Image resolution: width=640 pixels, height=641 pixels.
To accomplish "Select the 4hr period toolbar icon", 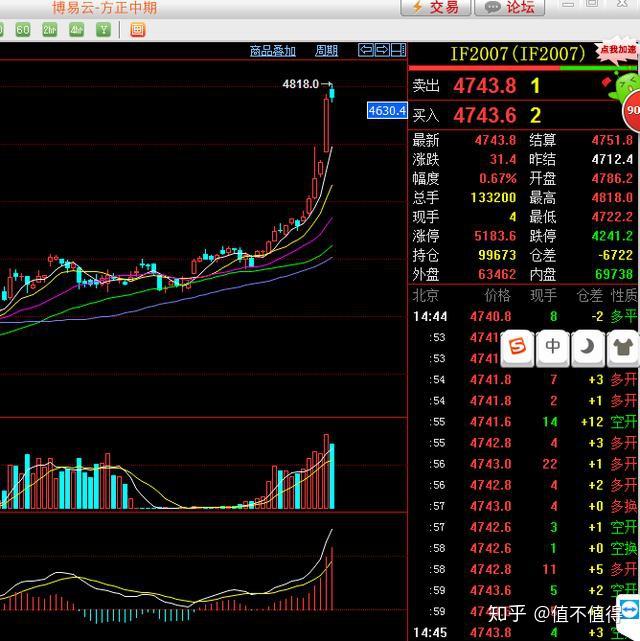I will tap(76, 30).
